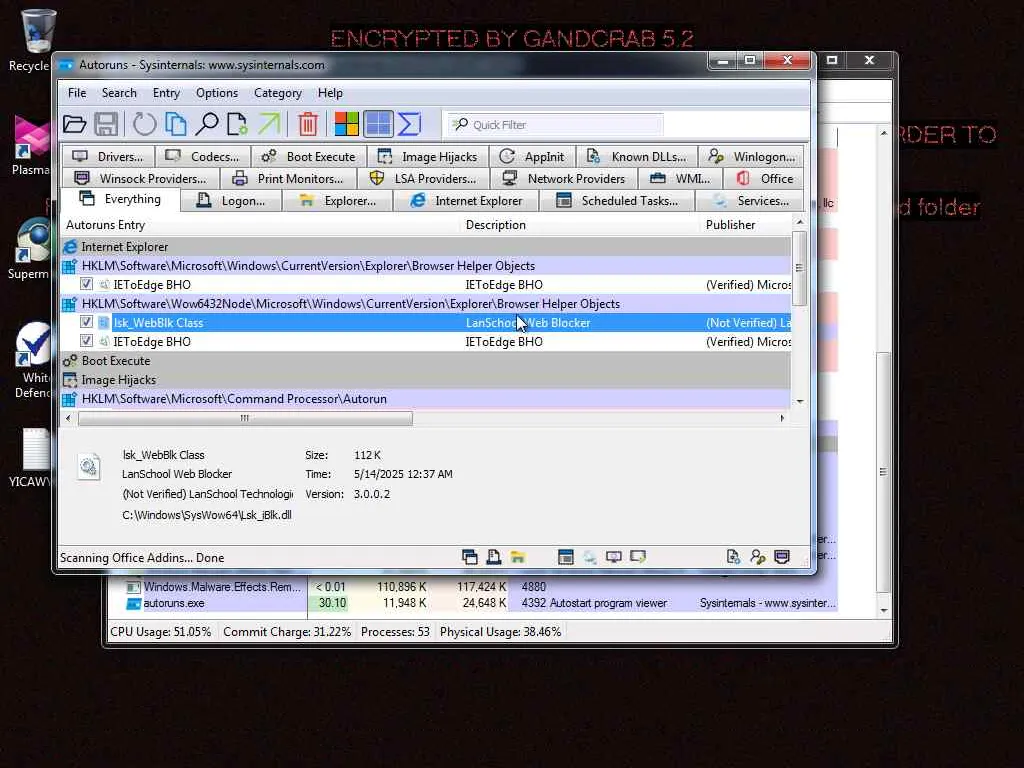
Task: Switch to the Winsock Providers tab
Action: point(140,178)
